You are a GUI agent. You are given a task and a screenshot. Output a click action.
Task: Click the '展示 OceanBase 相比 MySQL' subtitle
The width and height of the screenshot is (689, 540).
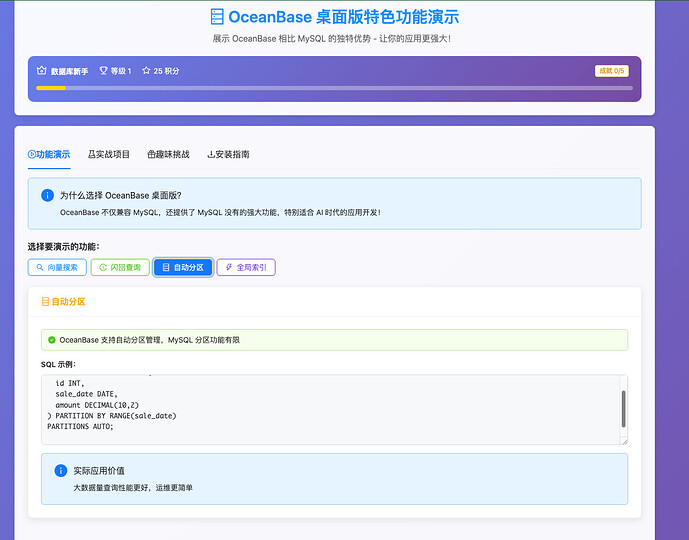click(332, 39)
